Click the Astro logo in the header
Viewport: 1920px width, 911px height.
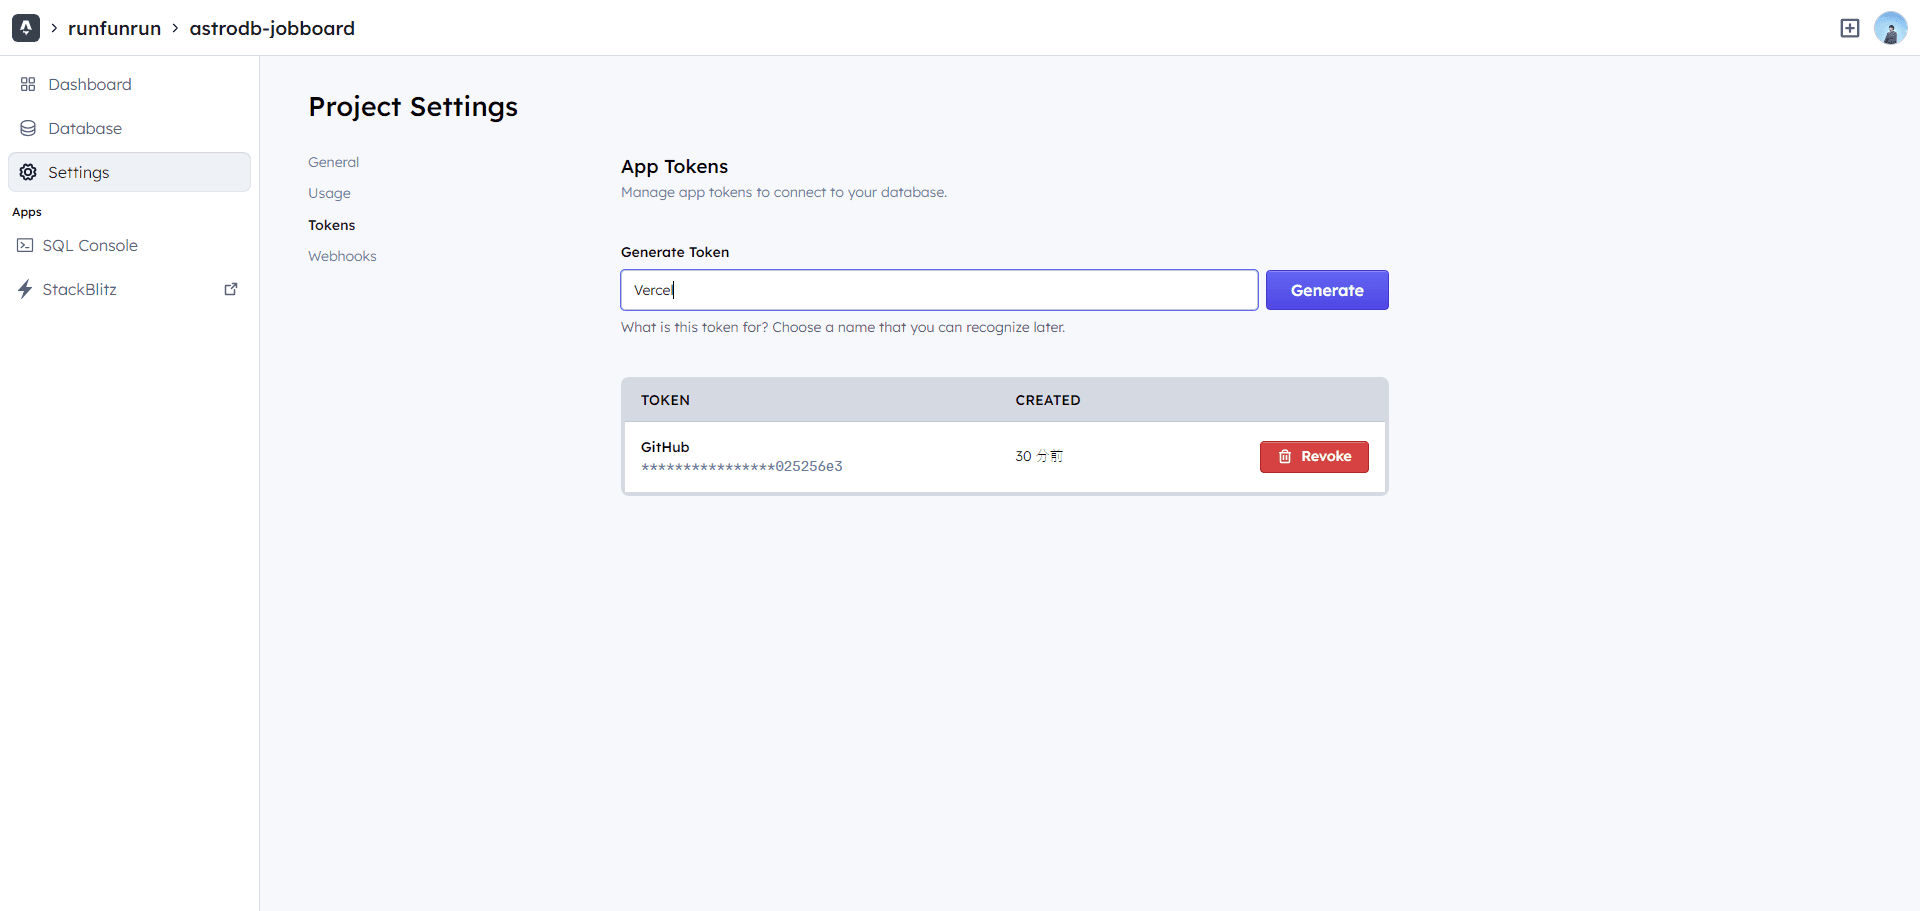(26, 28)
